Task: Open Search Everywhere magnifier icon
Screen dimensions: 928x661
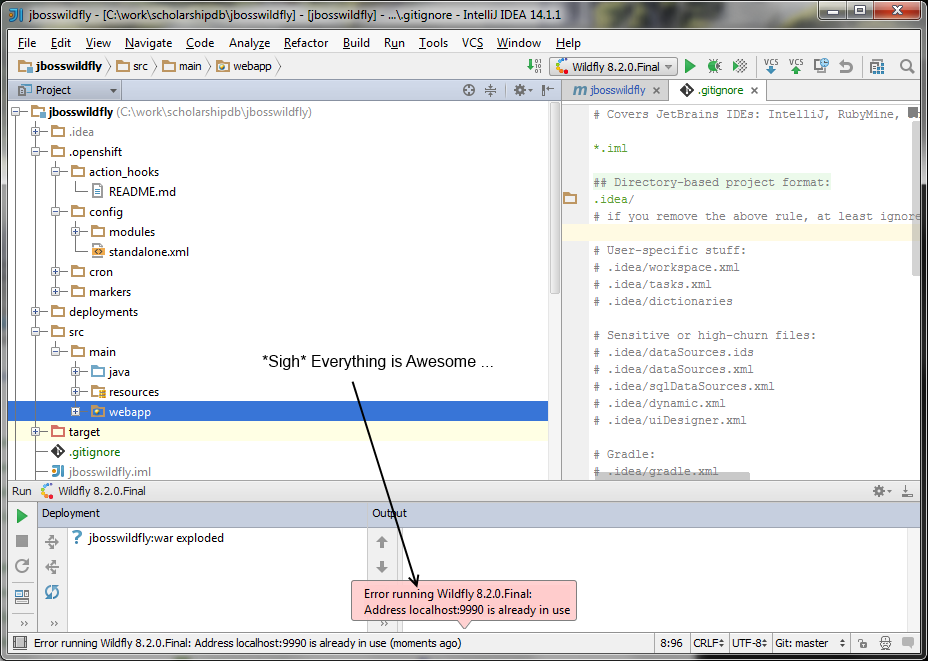Action: click(907, 66)
